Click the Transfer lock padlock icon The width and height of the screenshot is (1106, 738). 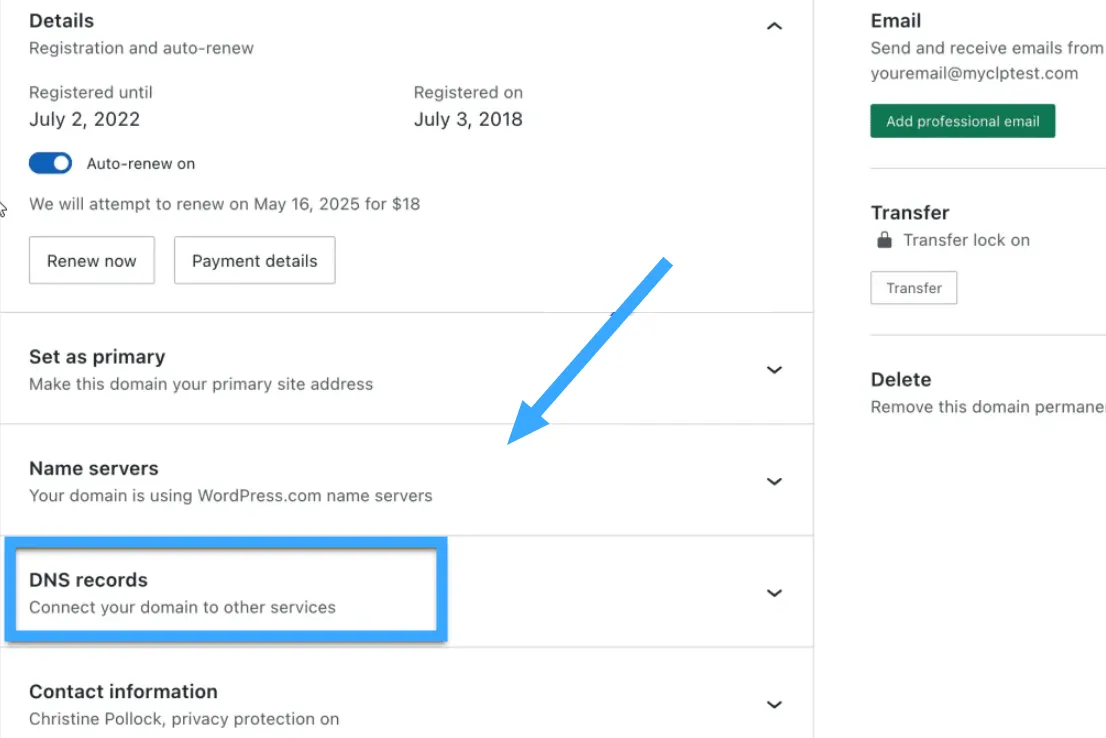pyautogui.click(x=884, y=240)
